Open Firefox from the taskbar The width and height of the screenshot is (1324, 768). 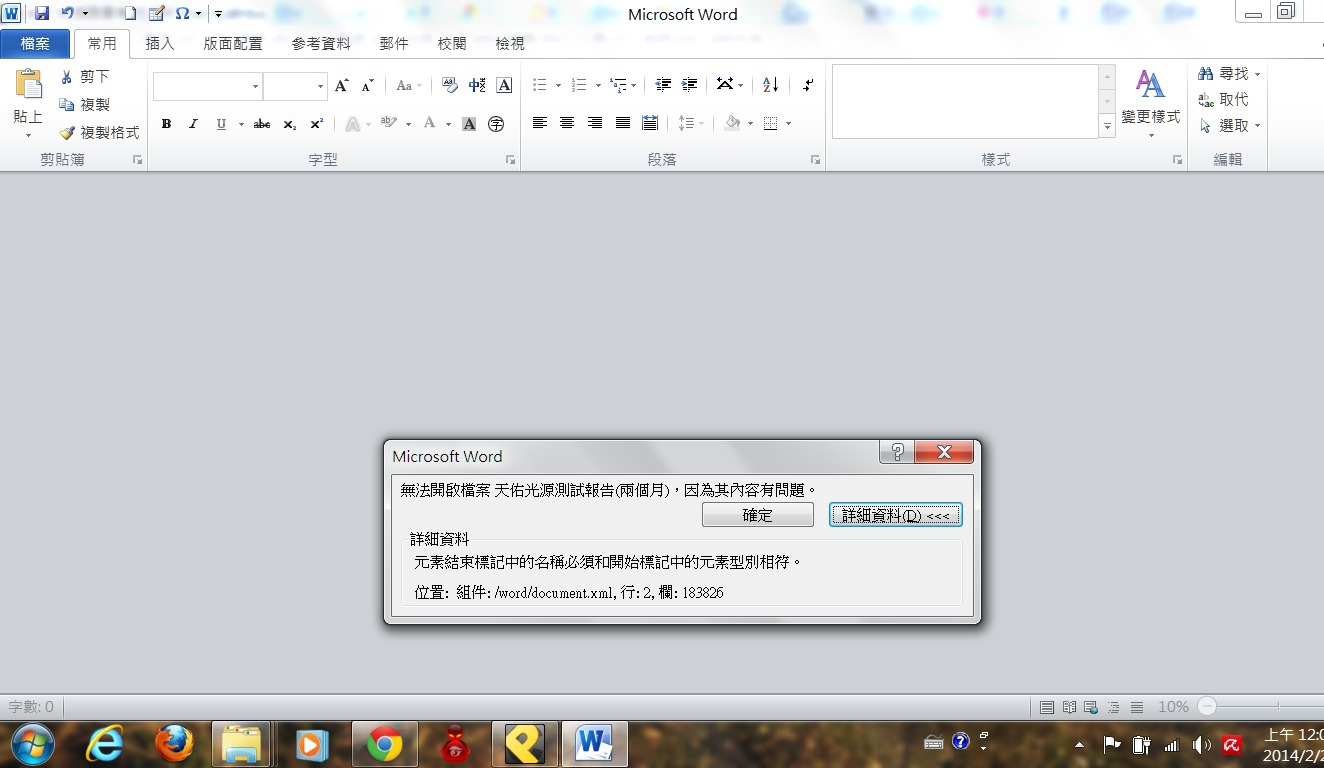[174, 744]
